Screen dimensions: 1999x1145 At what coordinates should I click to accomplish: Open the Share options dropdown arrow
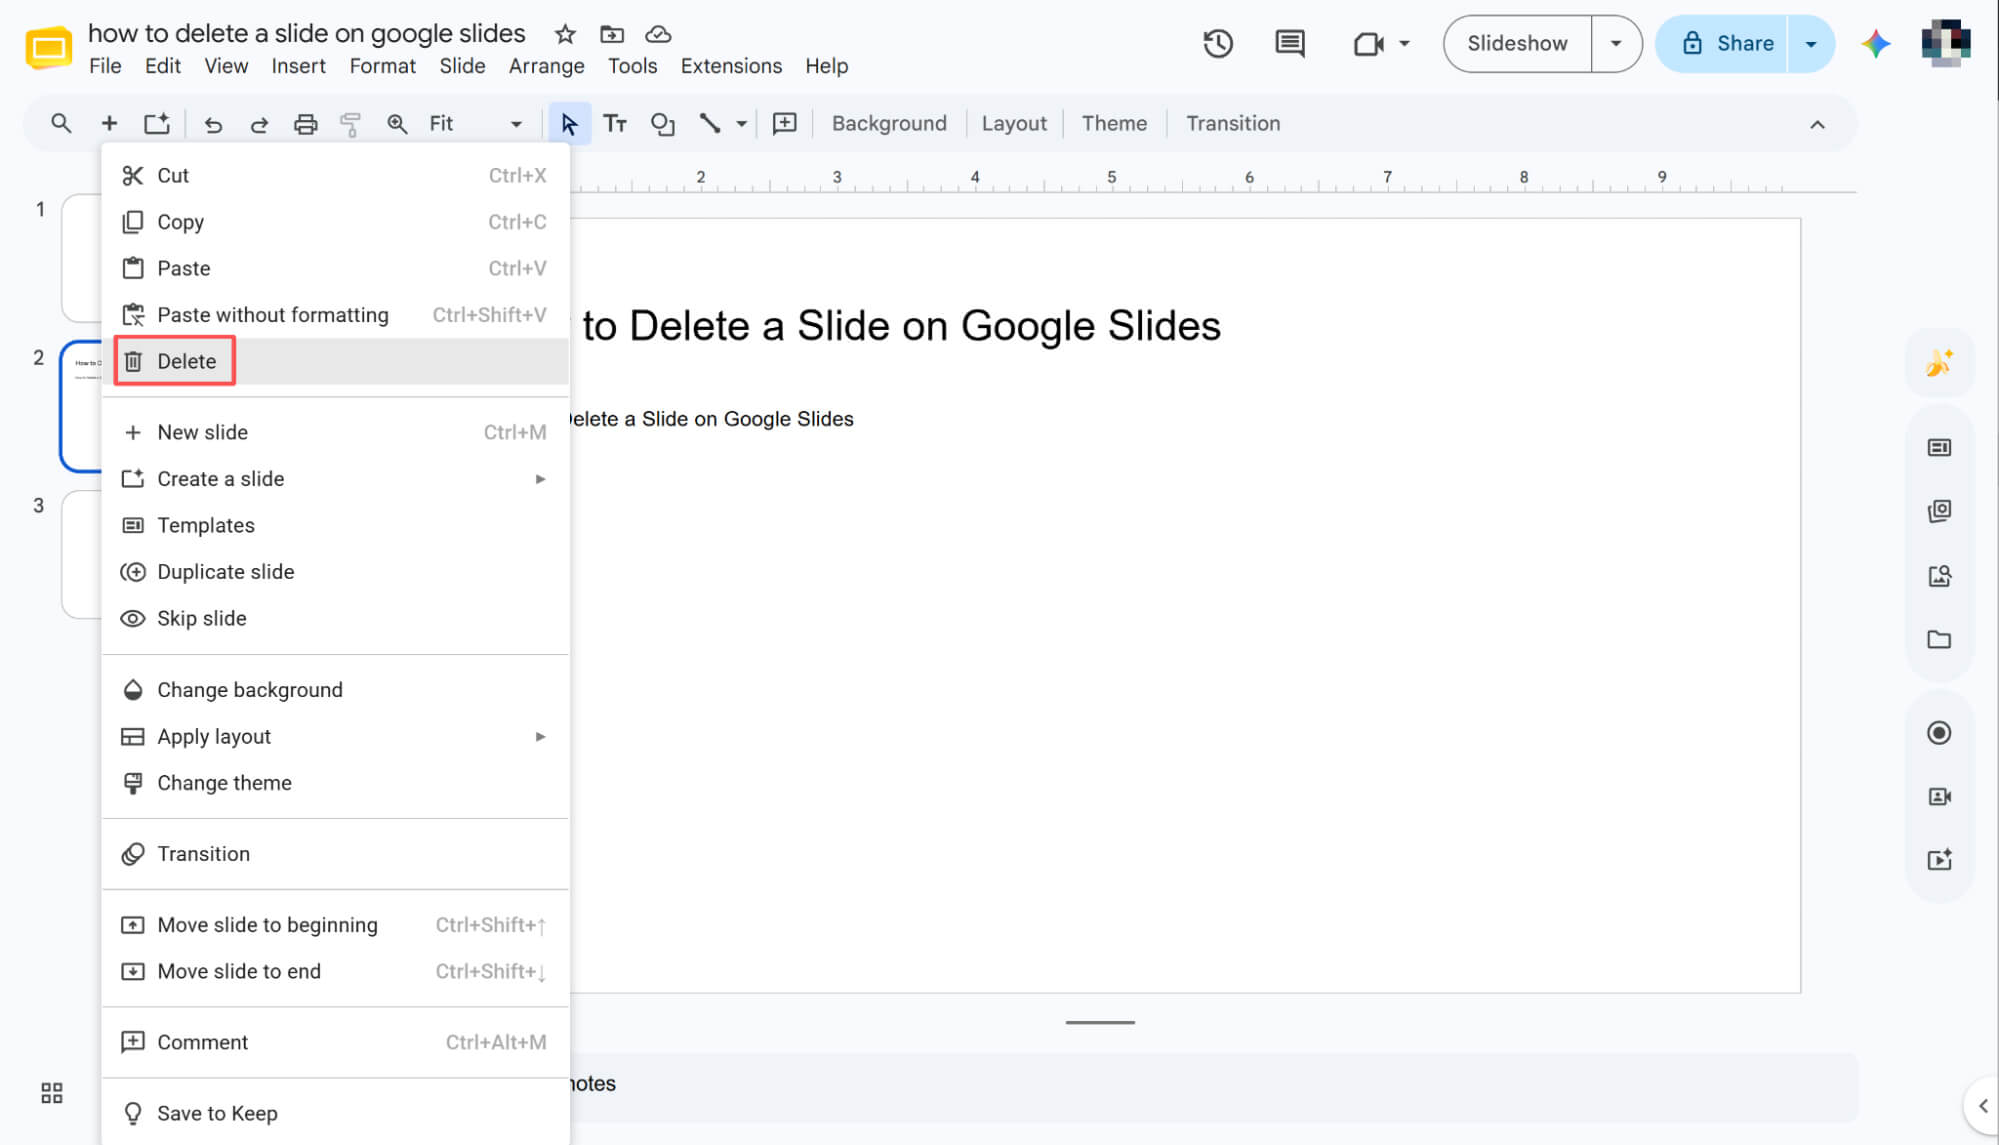[1811, 44]
